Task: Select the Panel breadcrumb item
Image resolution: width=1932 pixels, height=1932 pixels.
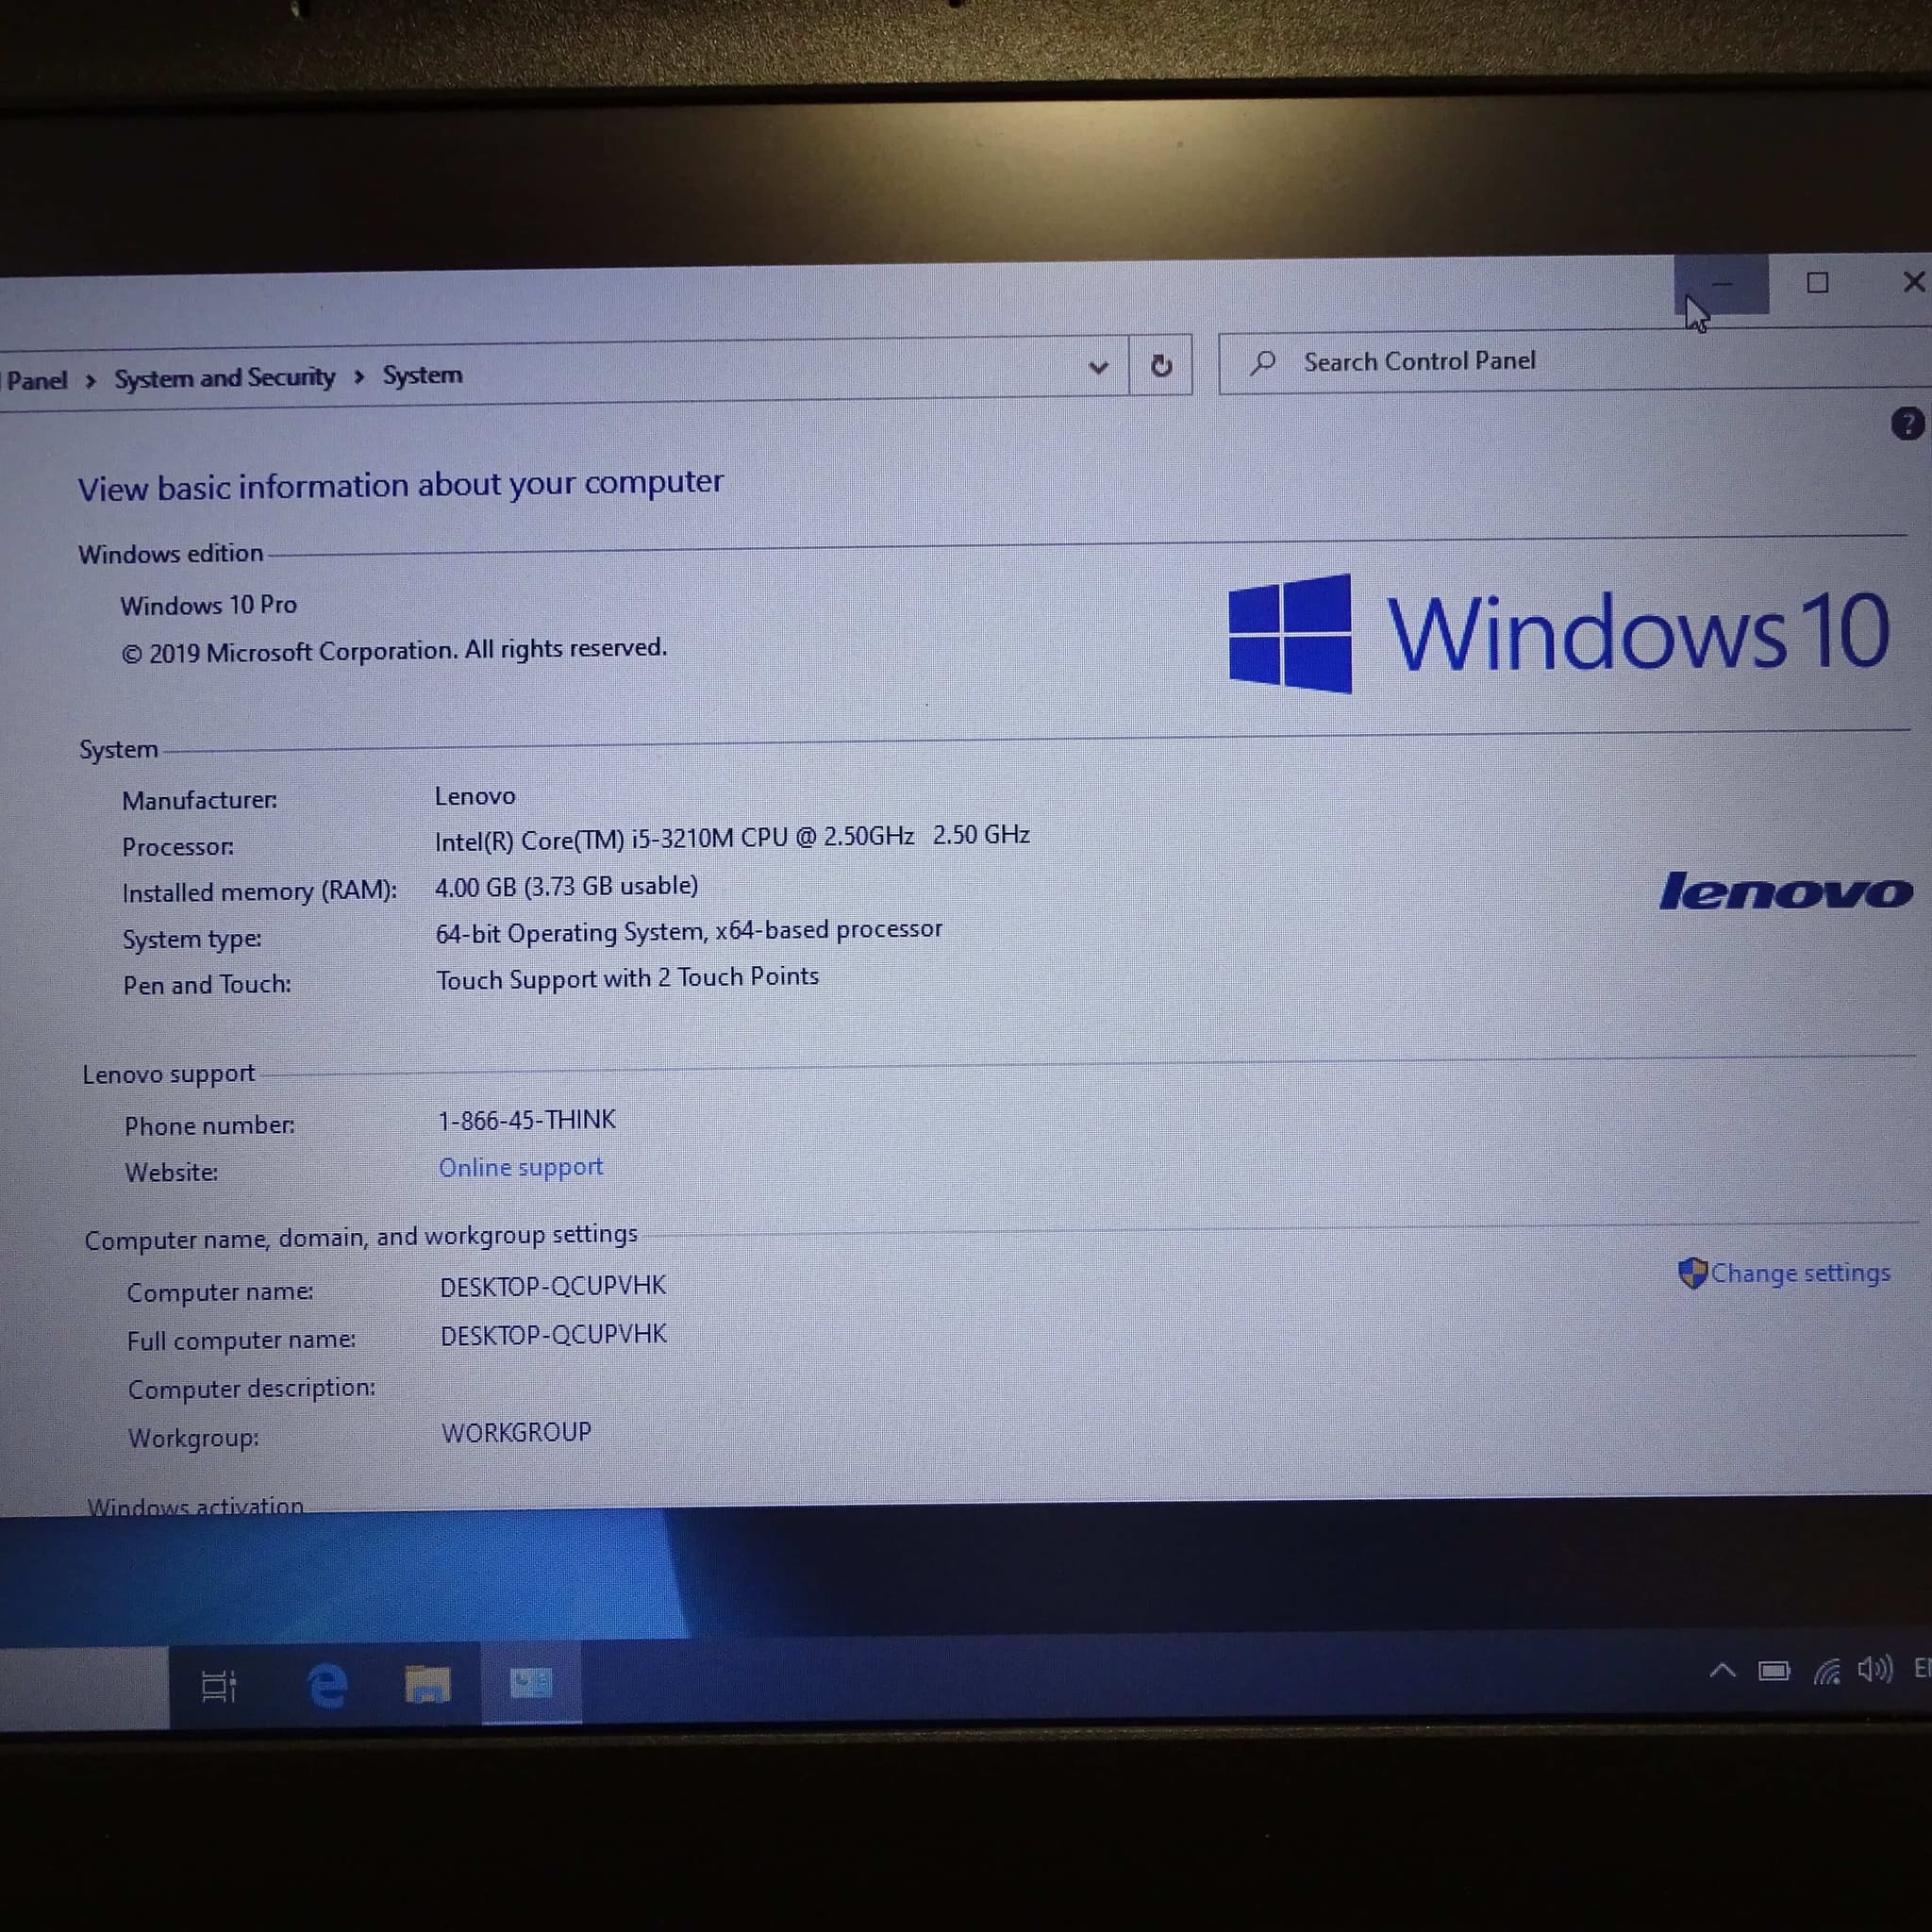Action: 36,381
